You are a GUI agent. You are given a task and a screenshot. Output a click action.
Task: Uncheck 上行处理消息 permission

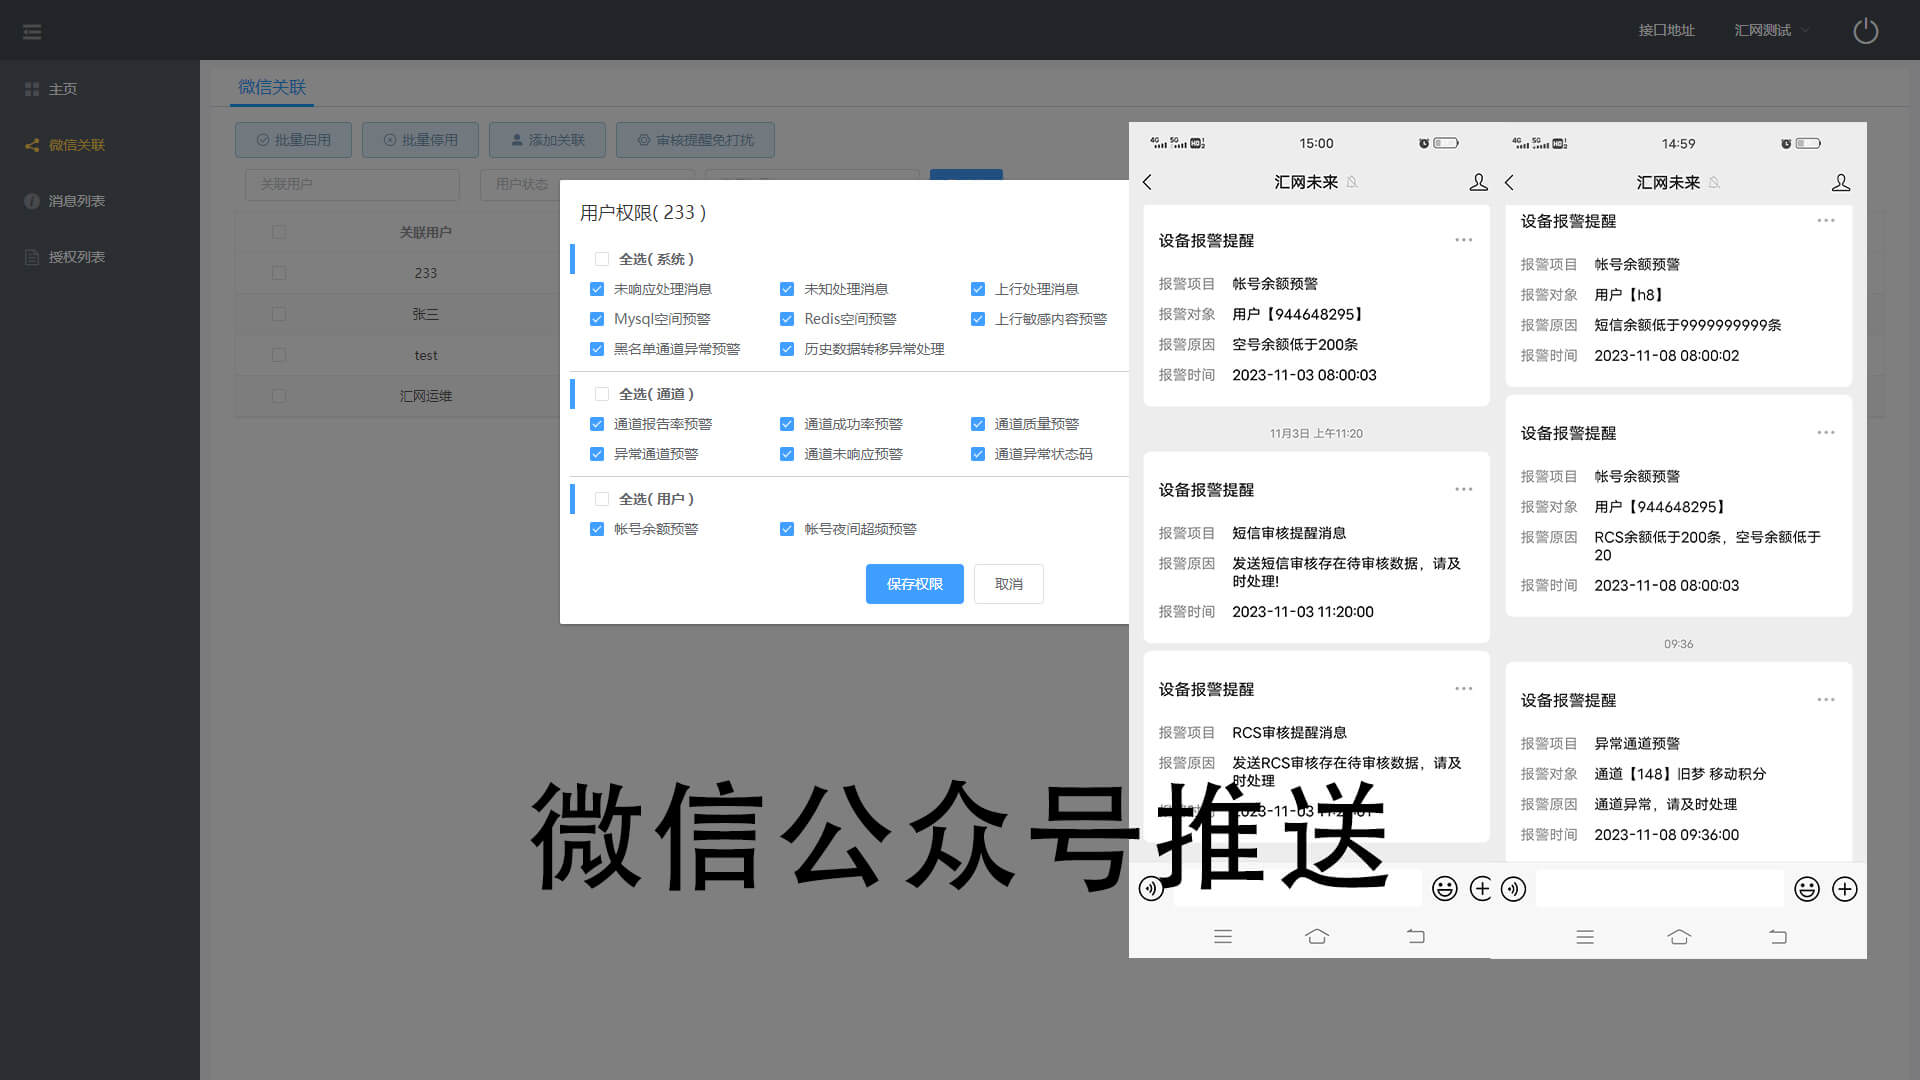[978, 289]
